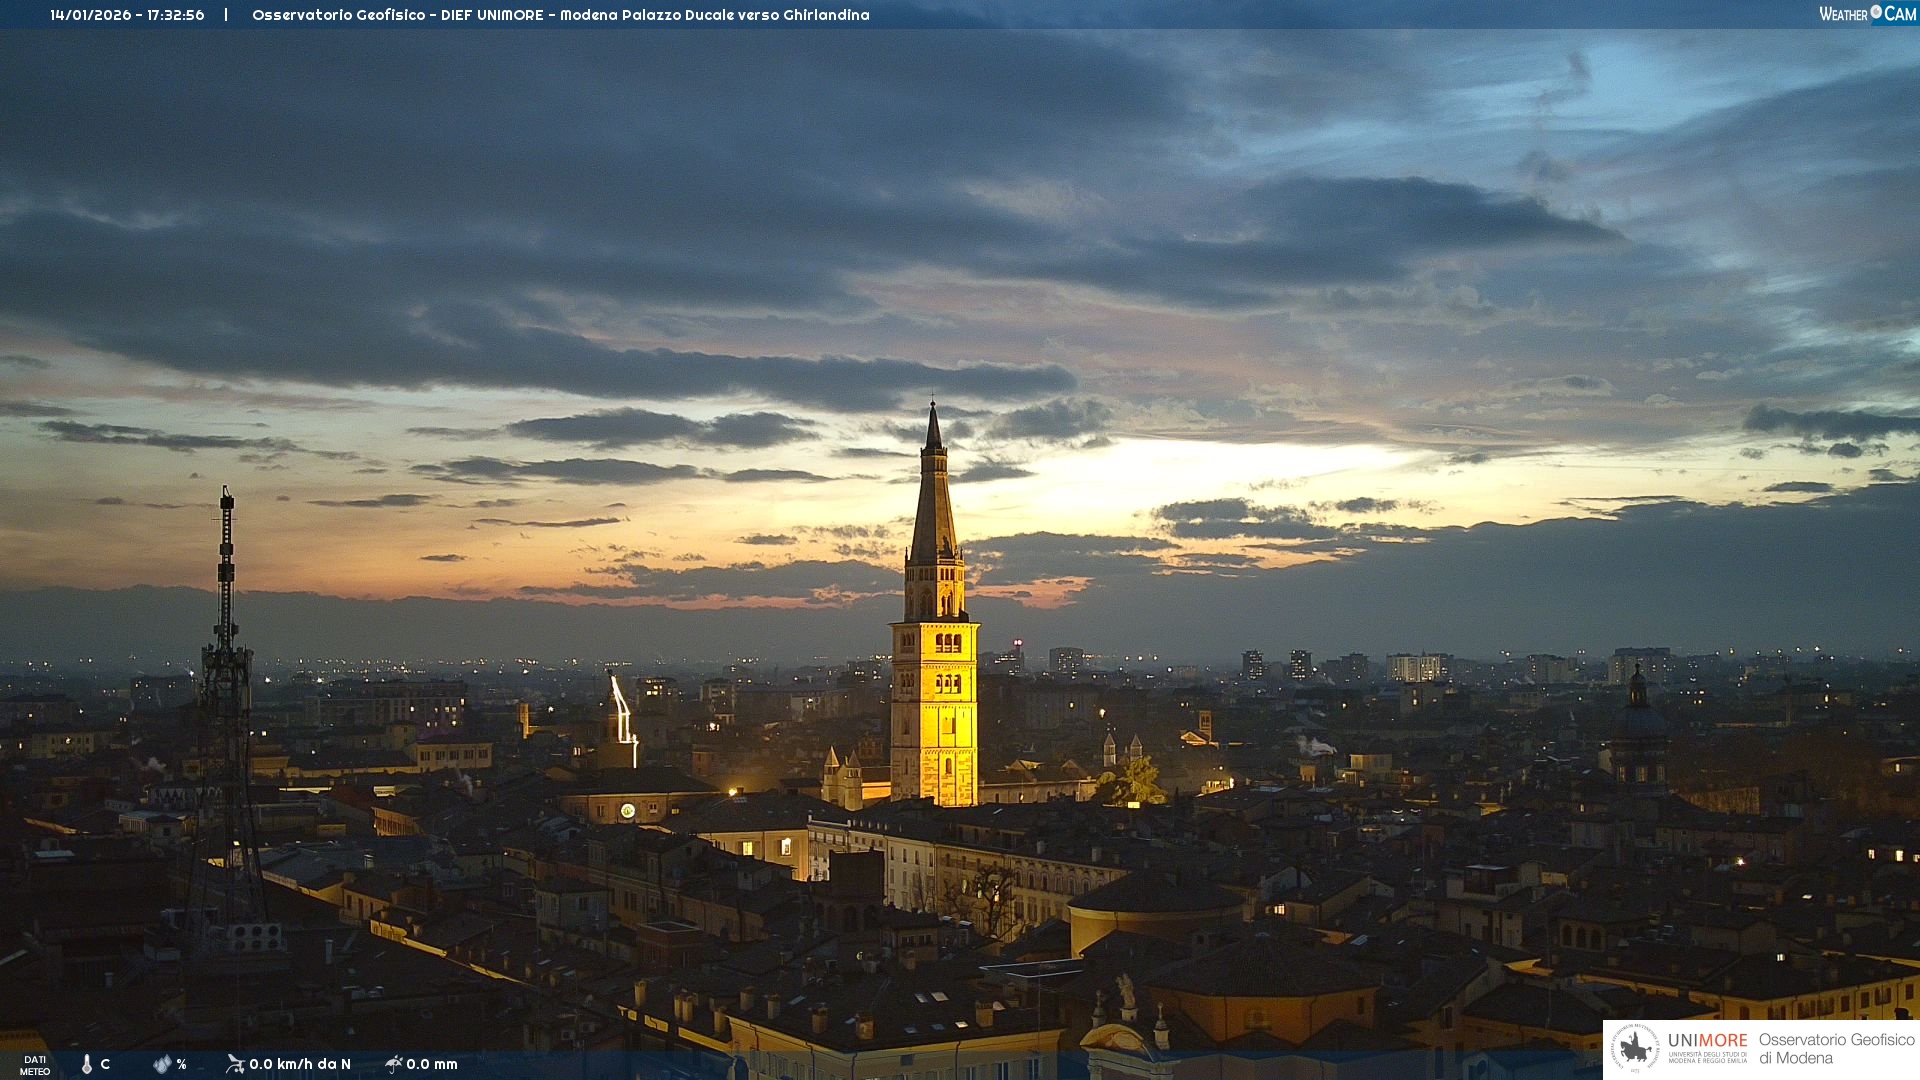Image resolution: width=1920 pixels, height=1080 pixels.
Task: Click the humidity water drops icon
Action: point(162,1064)
